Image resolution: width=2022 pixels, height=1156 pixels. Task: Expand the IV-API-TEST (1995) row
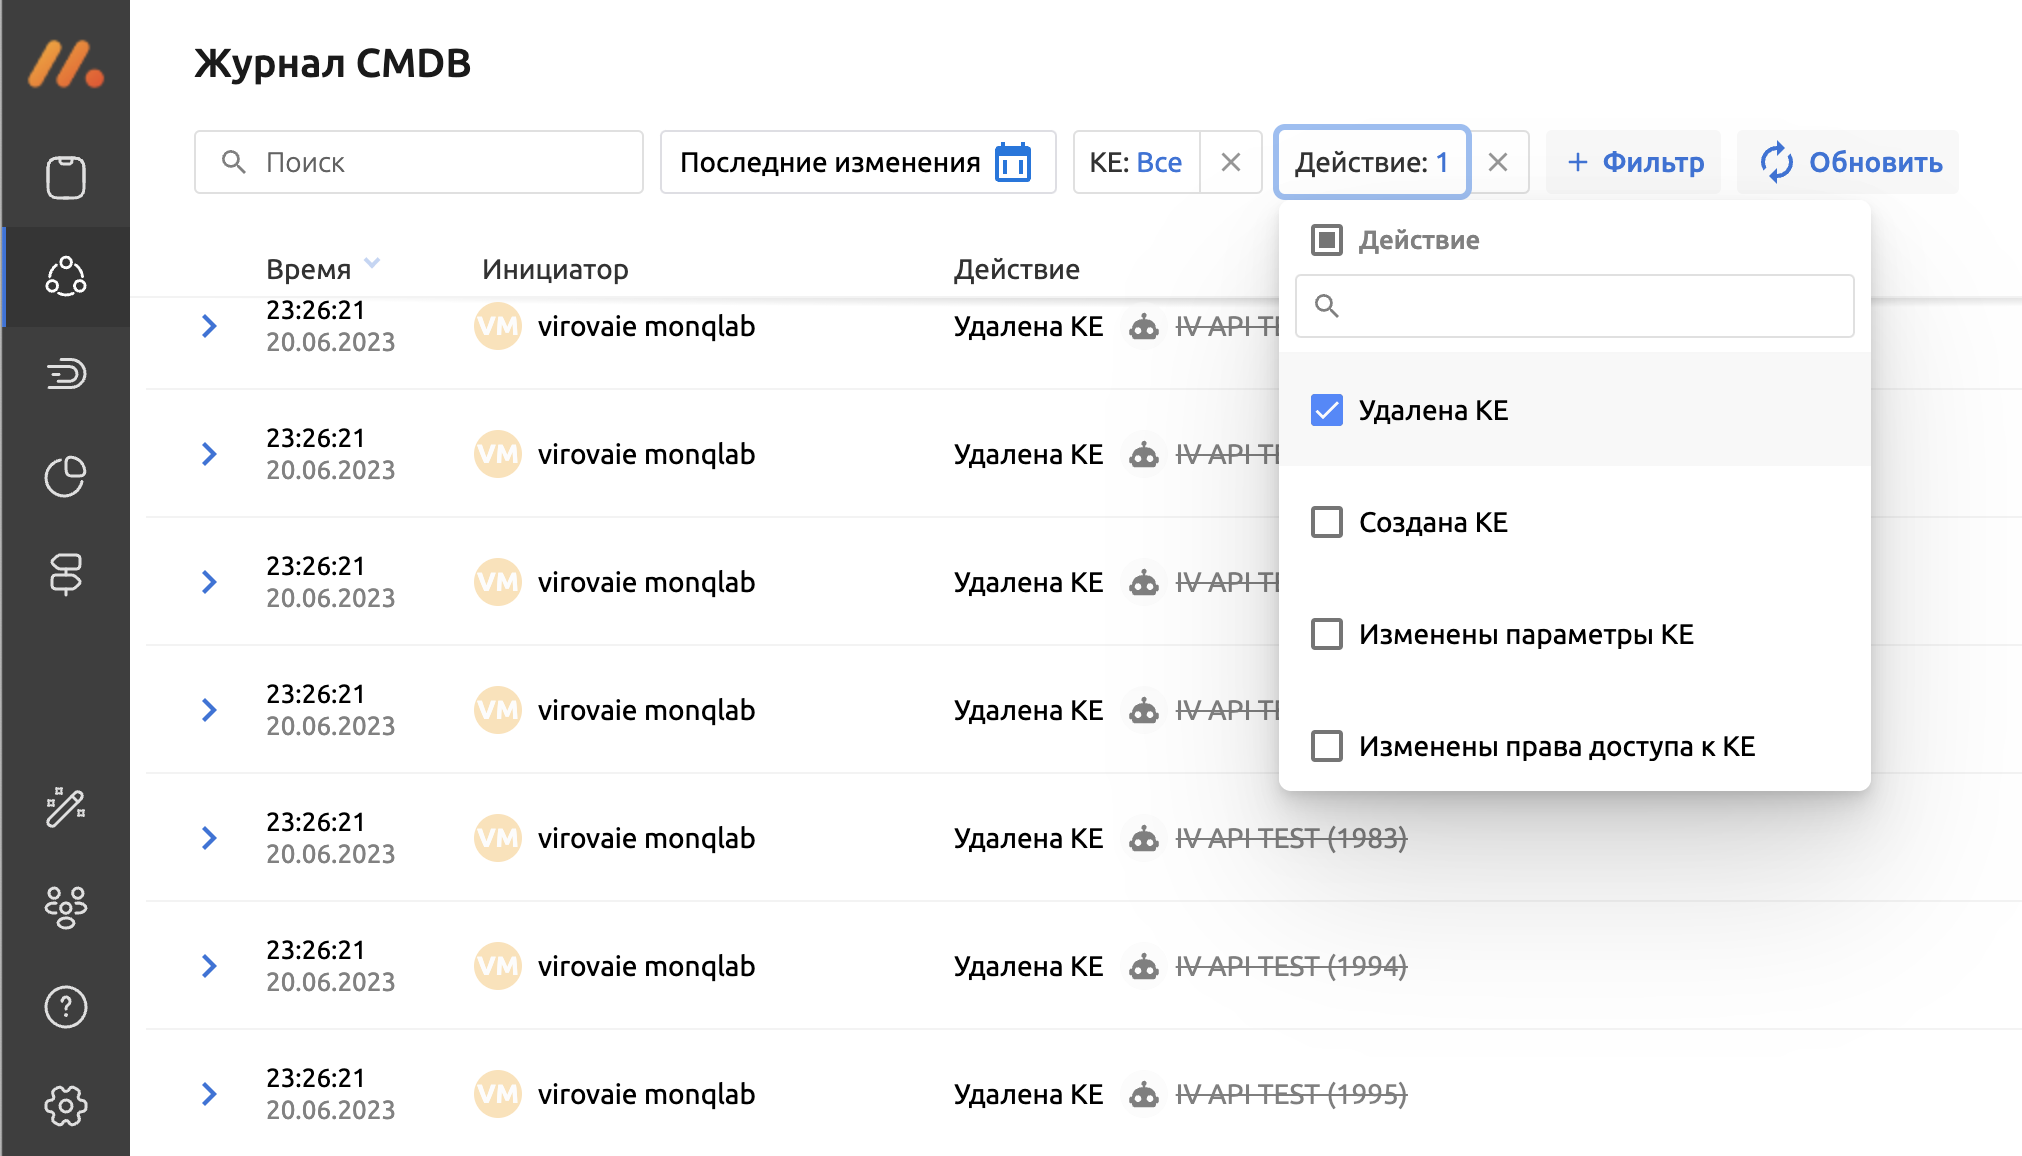[209, 1094]
